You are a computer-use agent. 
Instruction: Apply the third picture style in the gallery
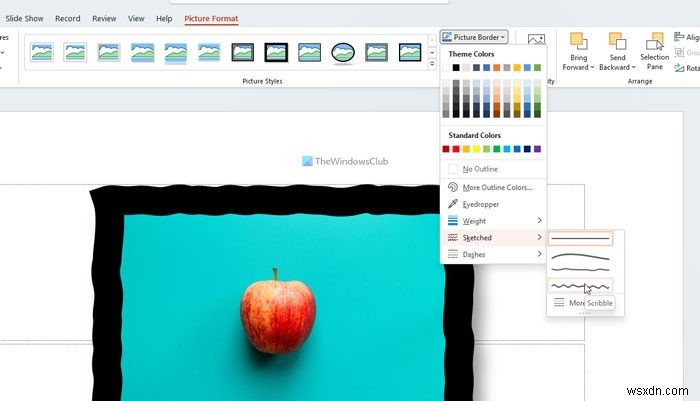(108, 52)
